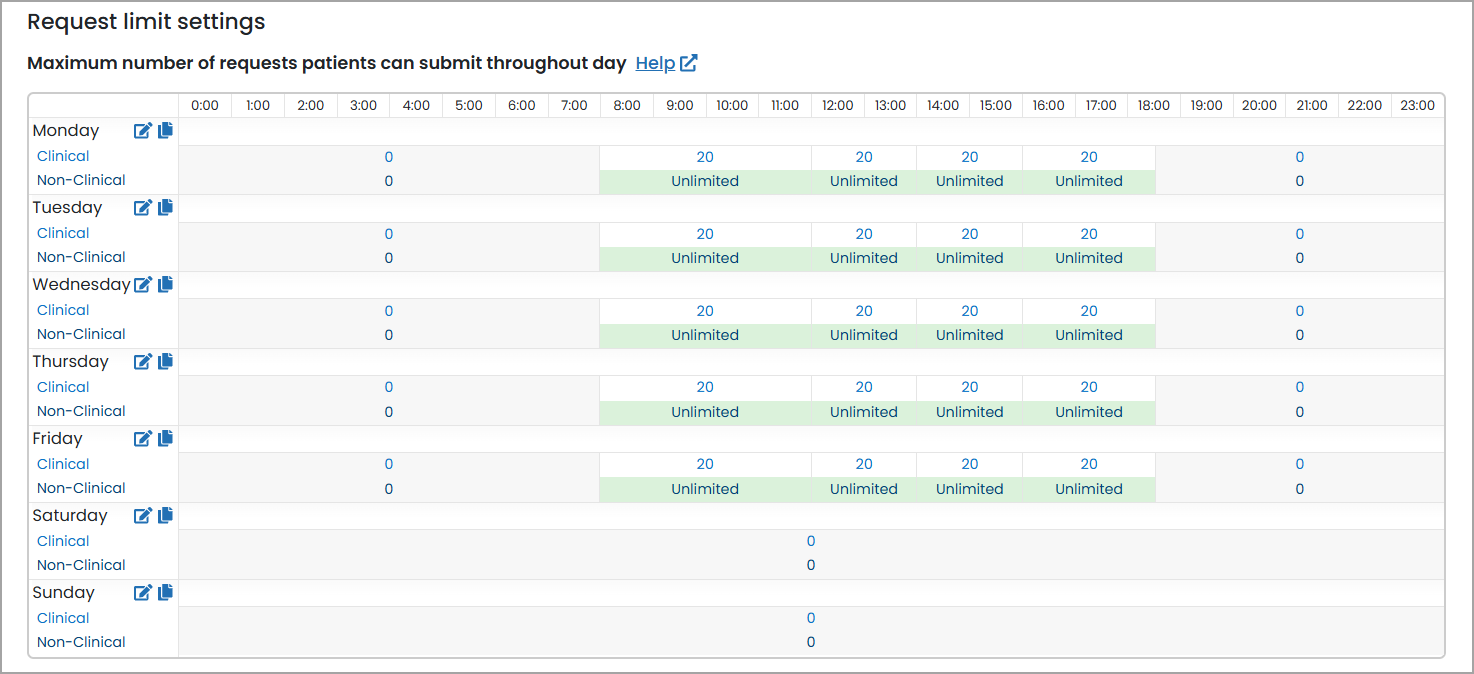This screenshot has width=1474, height=674.
Task: Click Saturday's Clinical 0 value
Action: pos(811,541)
